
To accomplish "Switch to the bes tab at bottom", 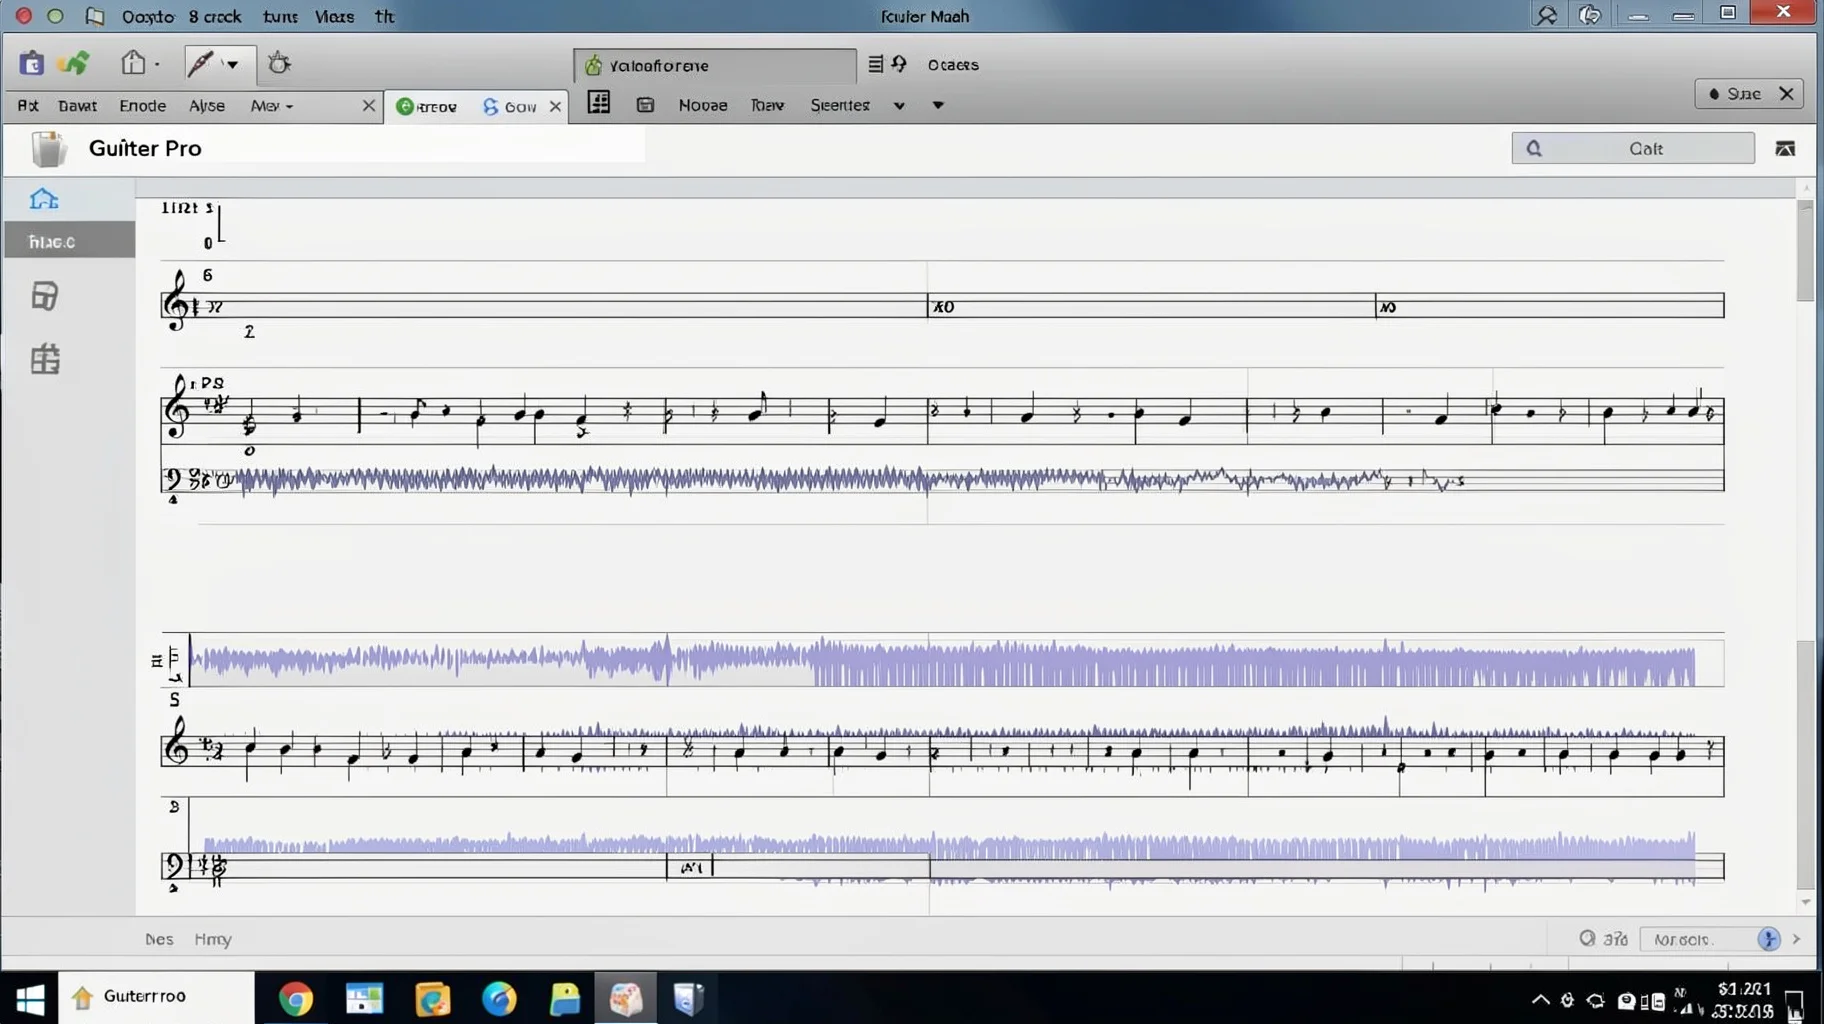I will tap(159, 939).
